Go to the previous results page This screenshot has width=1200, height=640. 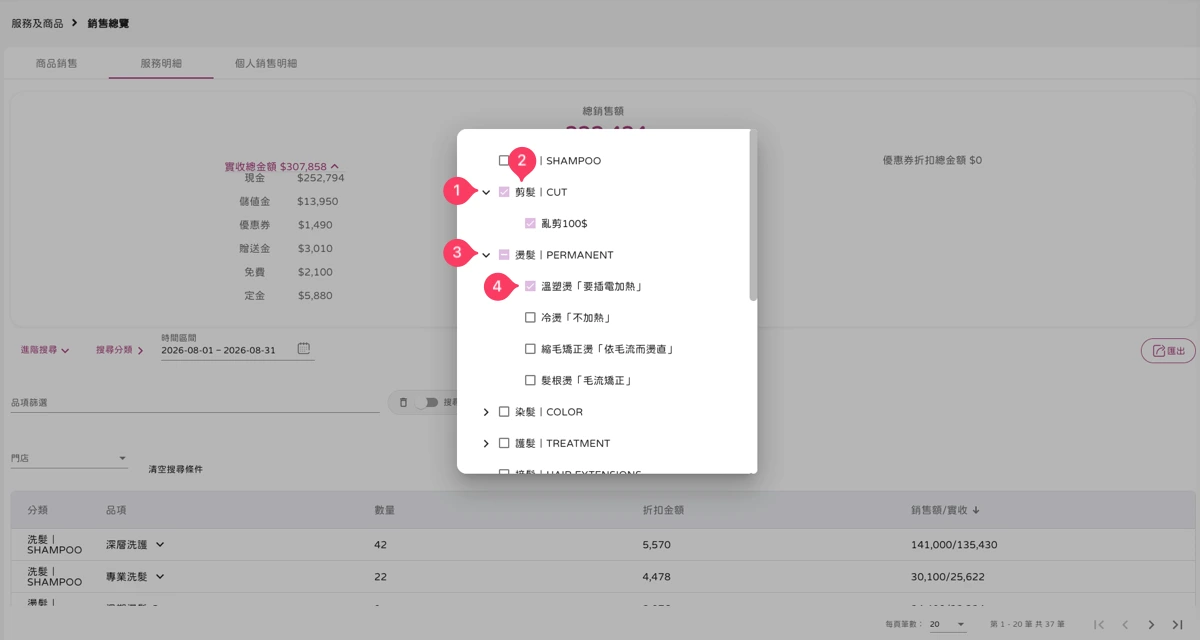[x=1125, y=624]
